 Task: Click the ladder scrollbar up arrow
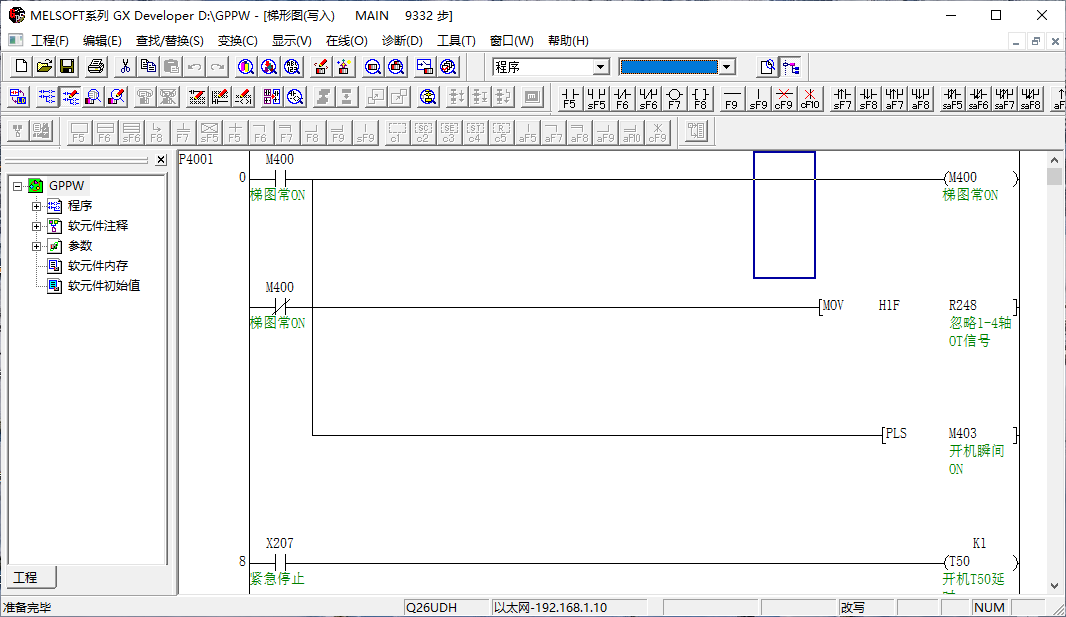(x=1054, y=160)
